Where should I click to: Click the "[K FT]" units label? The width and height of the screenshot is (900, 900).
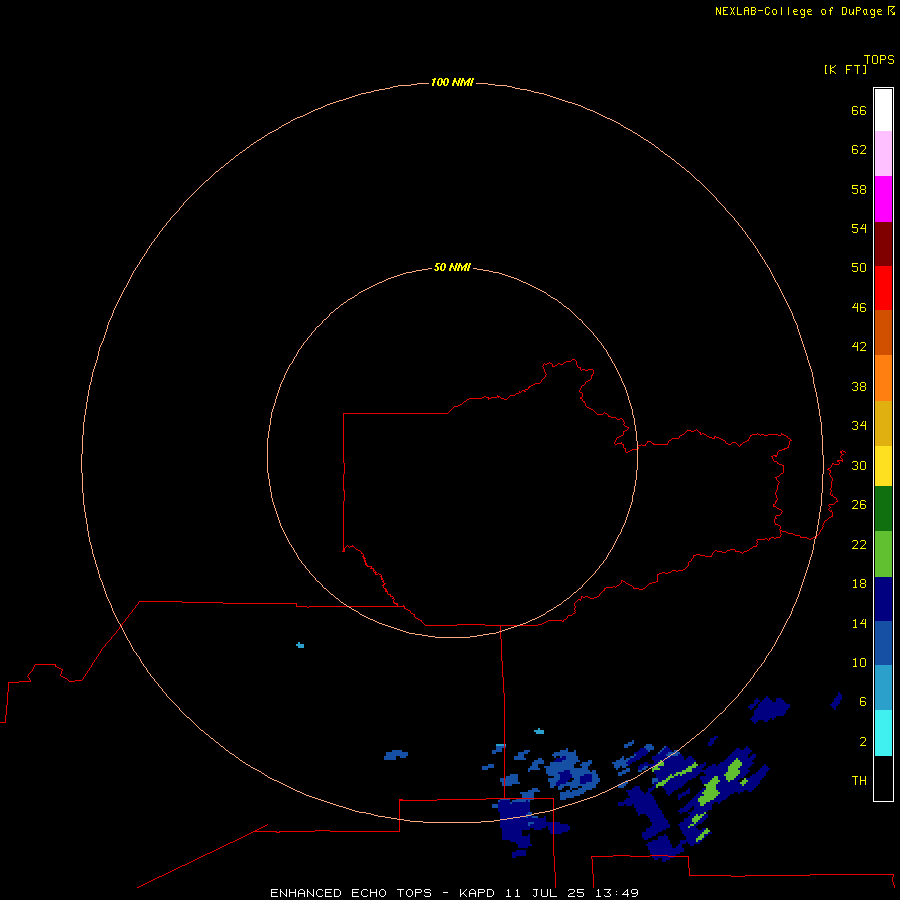(x=845, y=69)
